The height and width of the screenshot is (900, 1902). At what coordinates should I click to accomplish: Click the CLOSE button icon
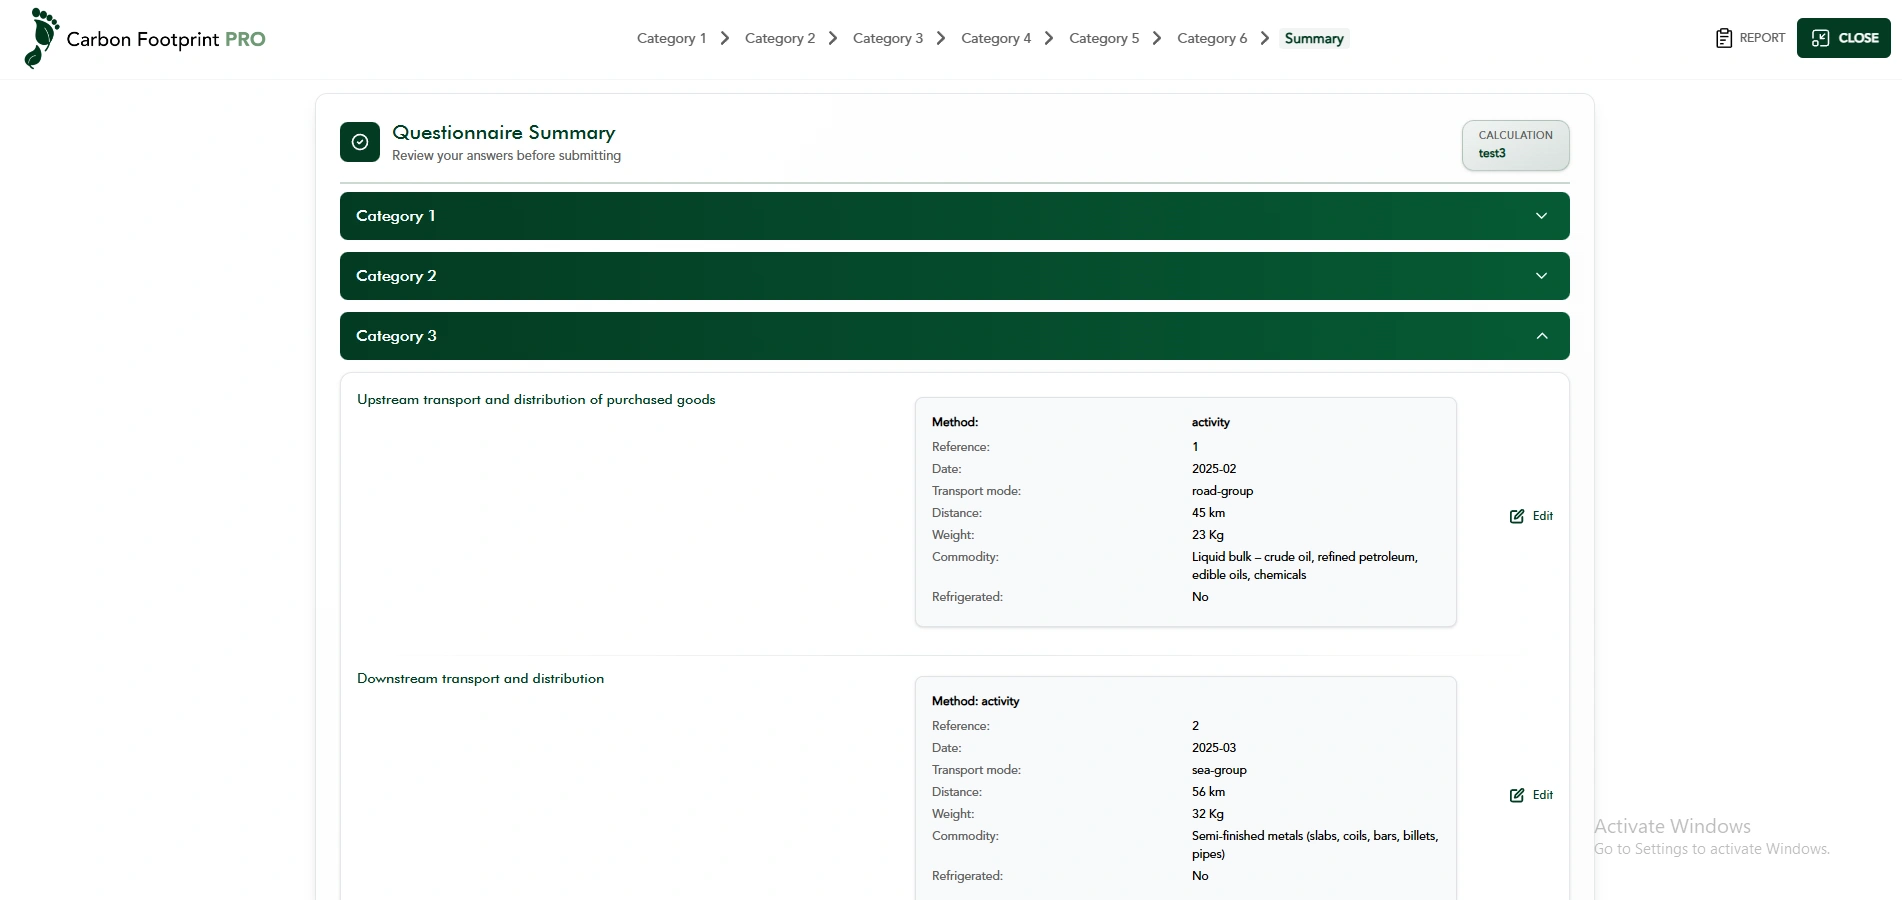(x=1820, y=38)
